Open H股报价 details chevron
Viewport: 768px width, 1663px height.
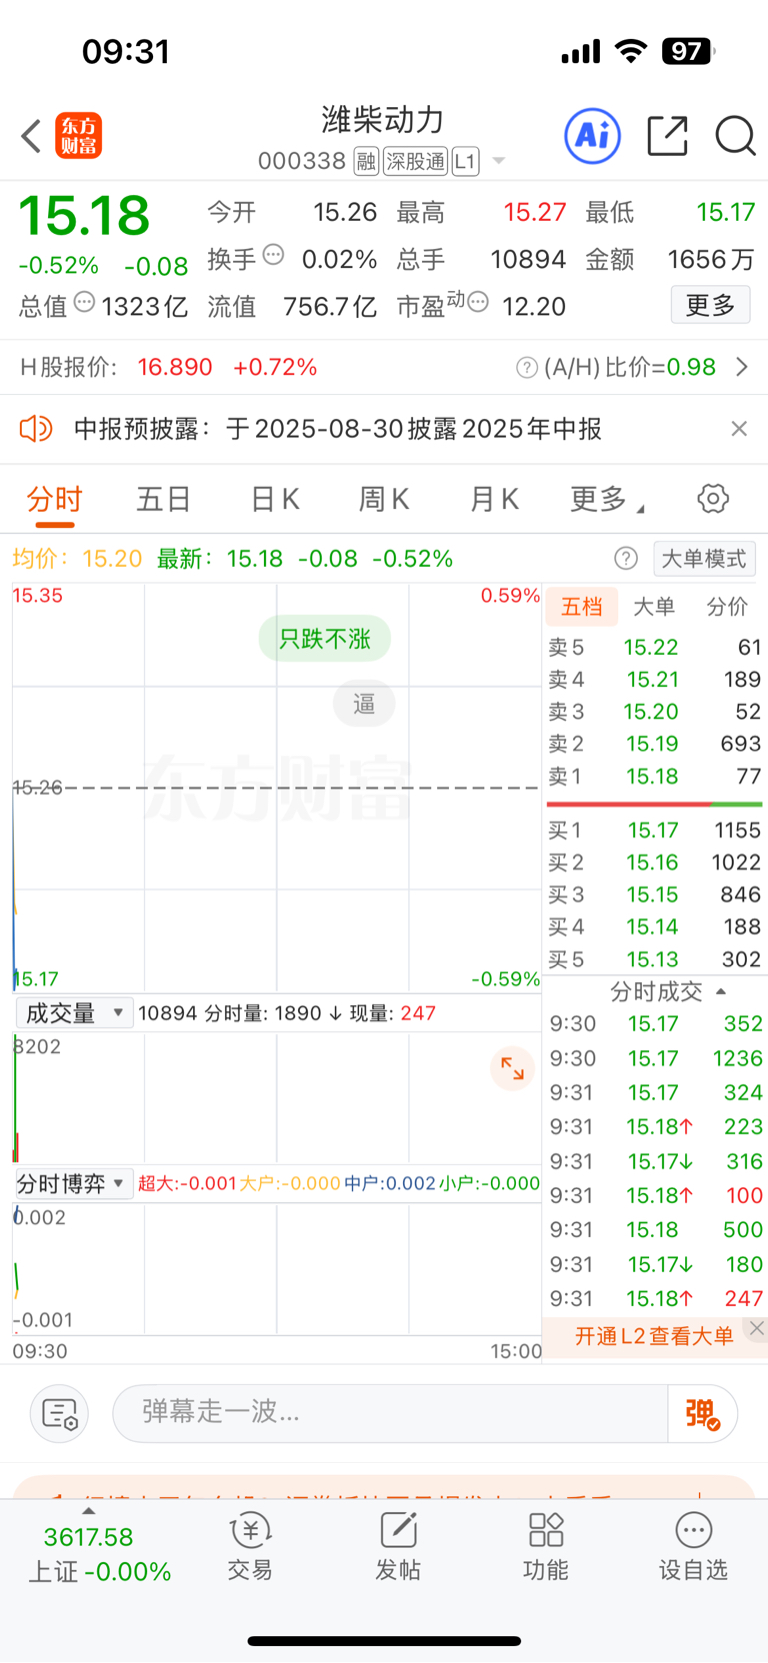coord(741,367)
